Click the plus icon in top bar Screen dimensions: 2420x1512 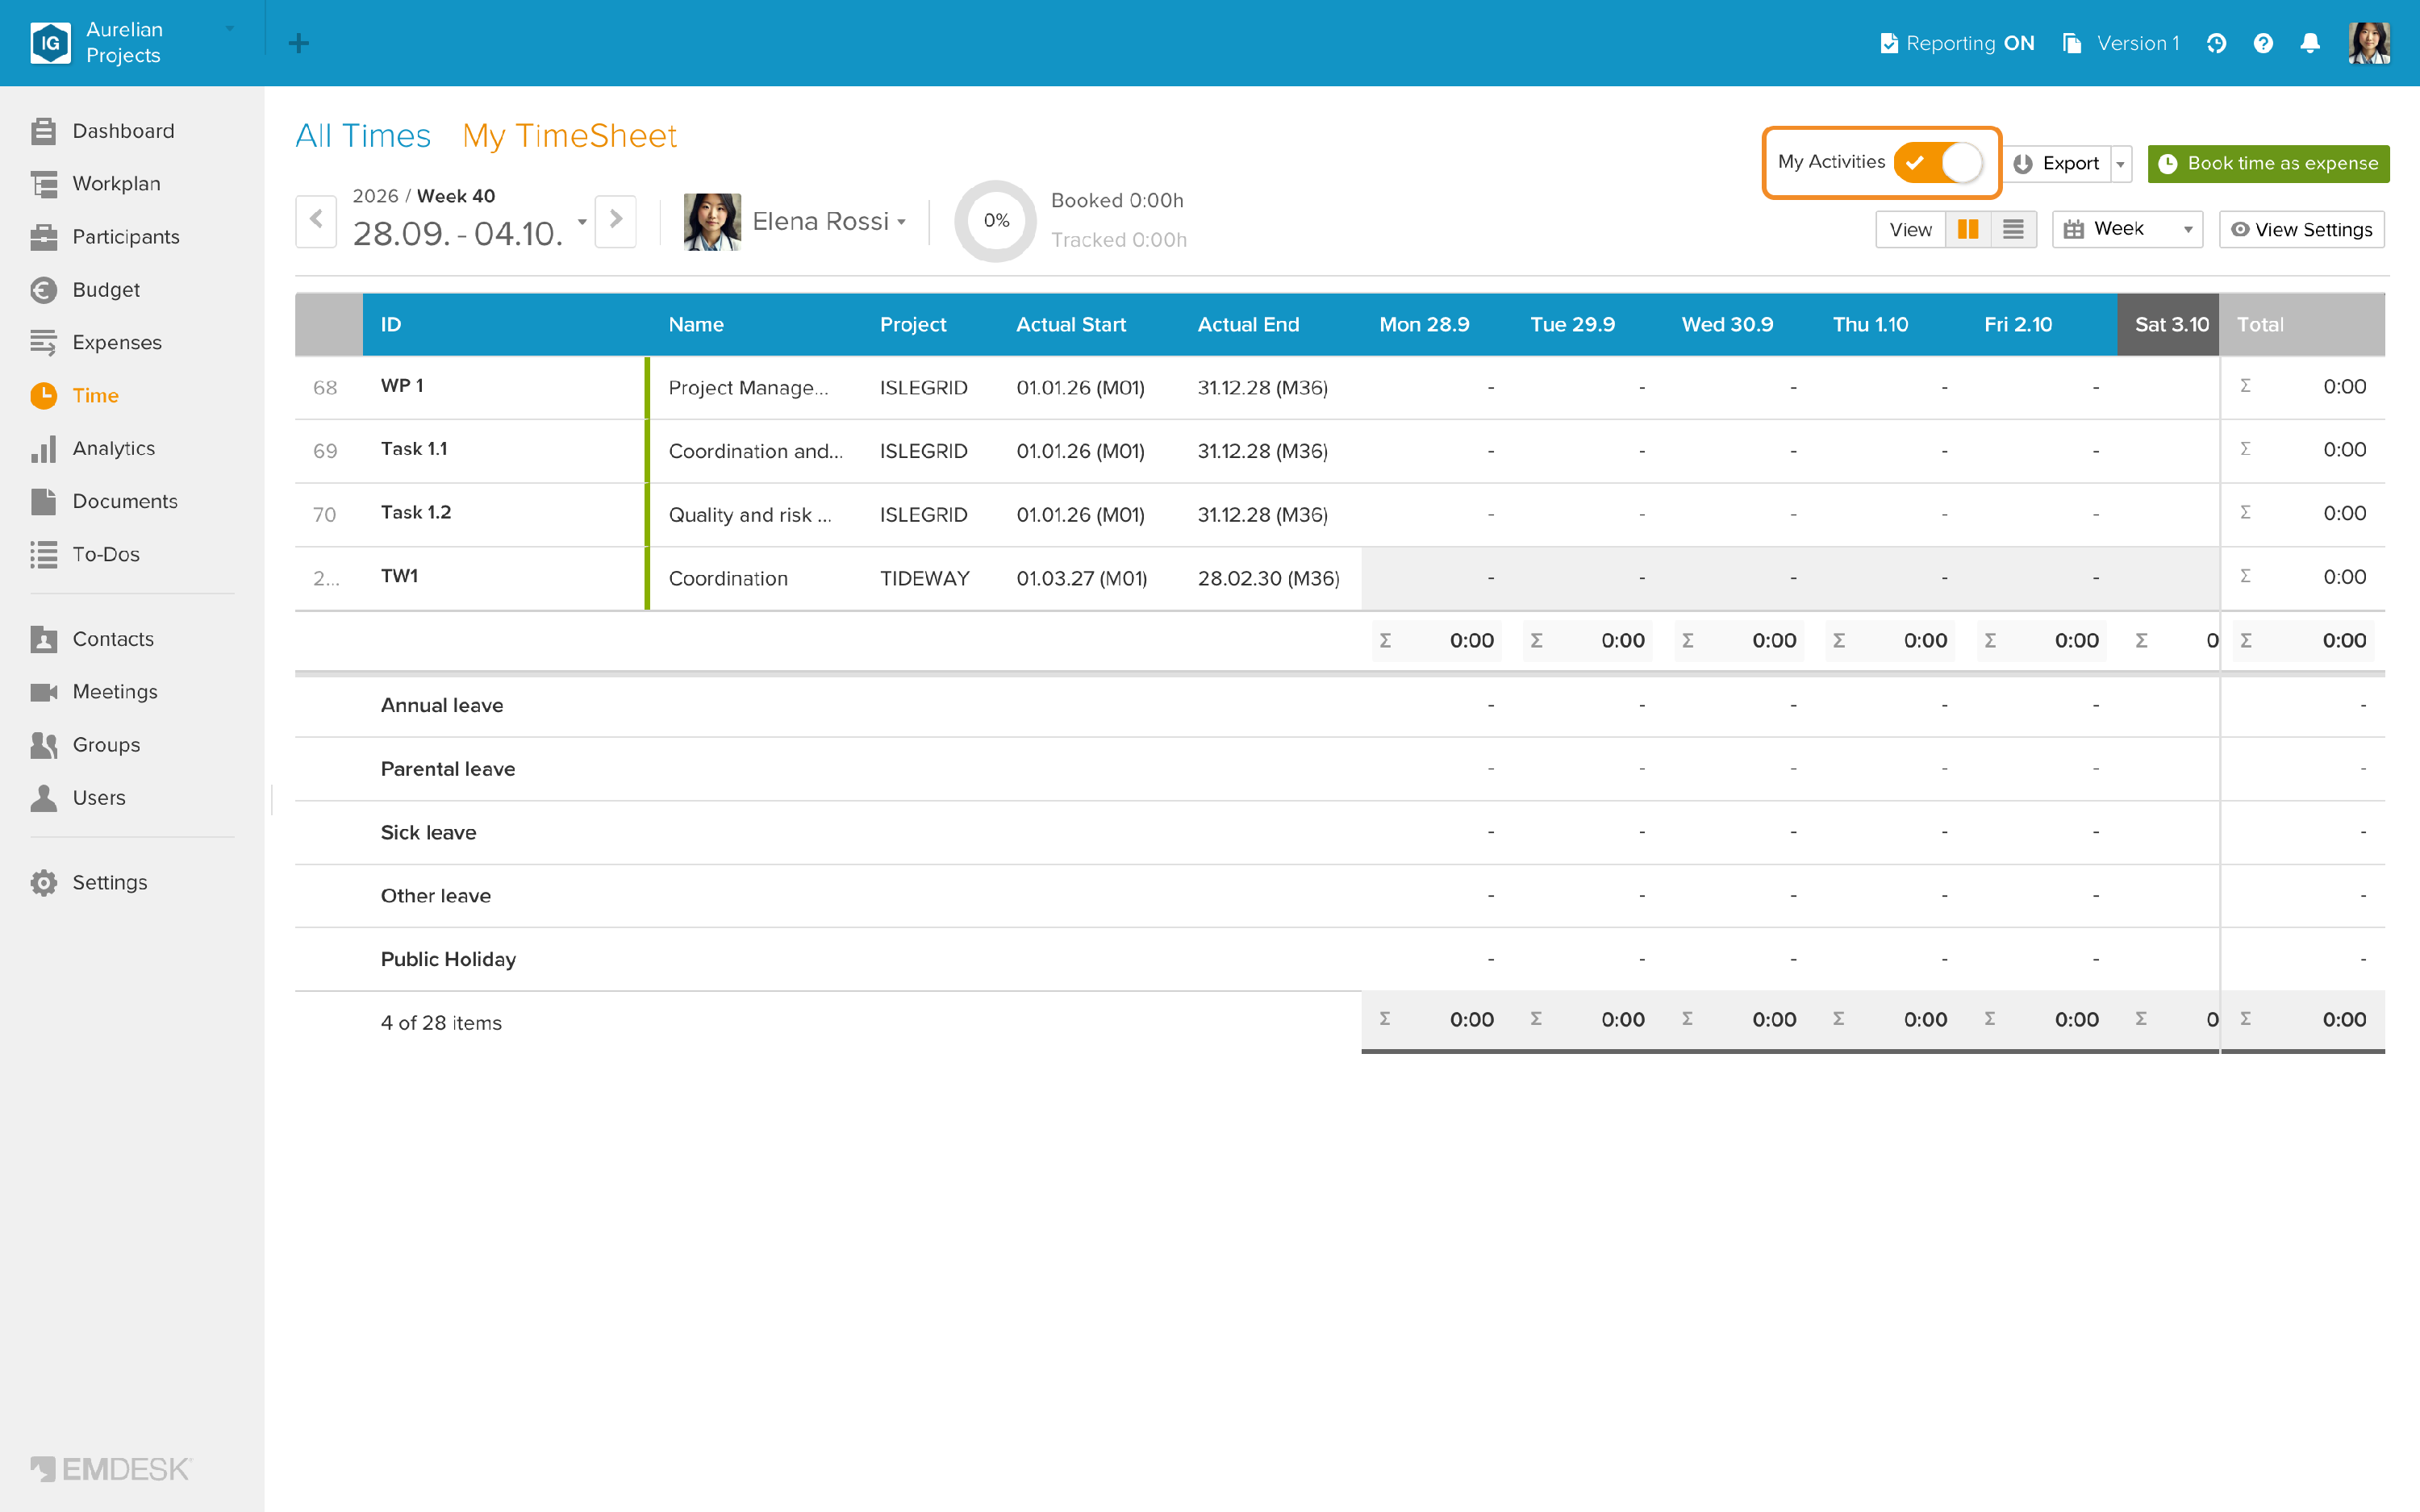tap(298, 43)
